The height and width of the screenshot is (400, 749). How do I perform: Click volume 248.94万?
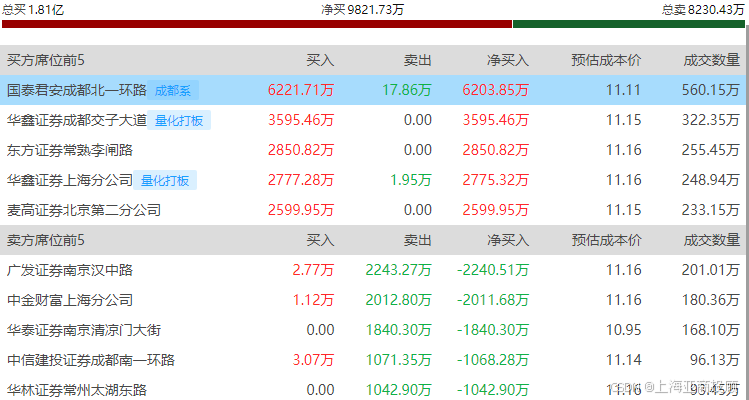pyautogui.click(x=711, y=180)
